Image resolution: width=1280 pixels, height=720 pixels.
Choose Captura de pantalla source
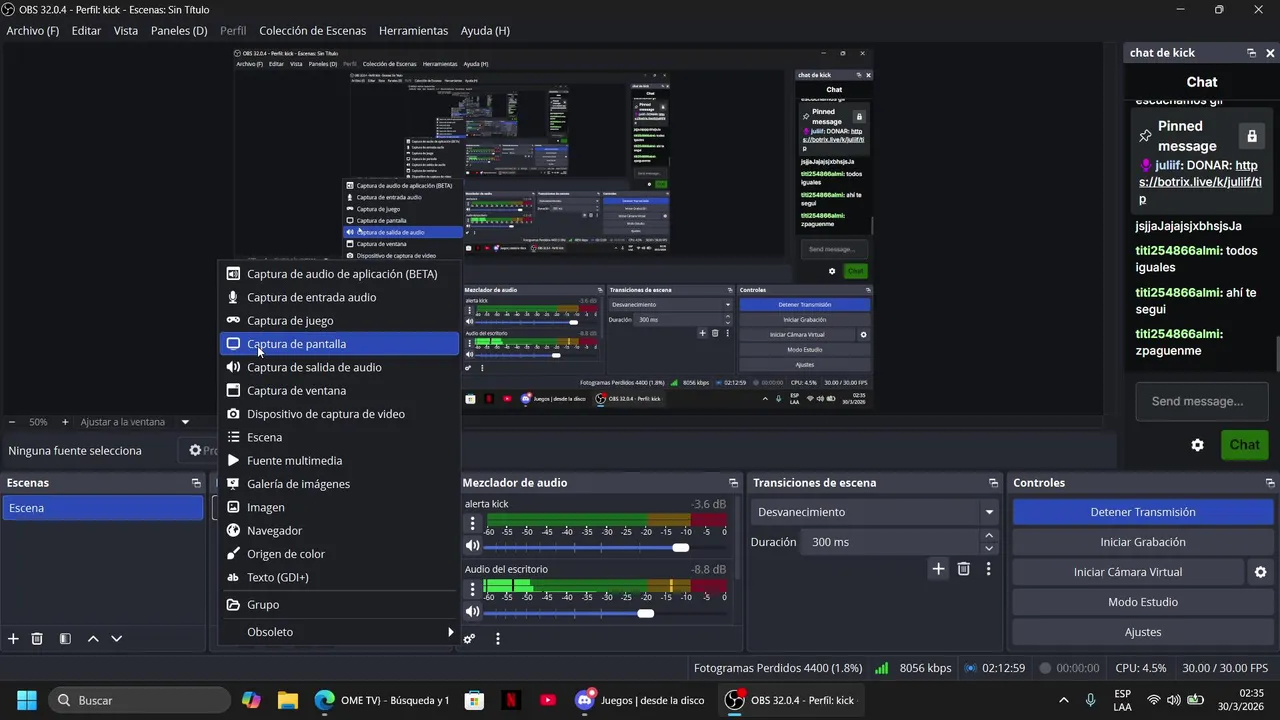(x=339, y=344)
